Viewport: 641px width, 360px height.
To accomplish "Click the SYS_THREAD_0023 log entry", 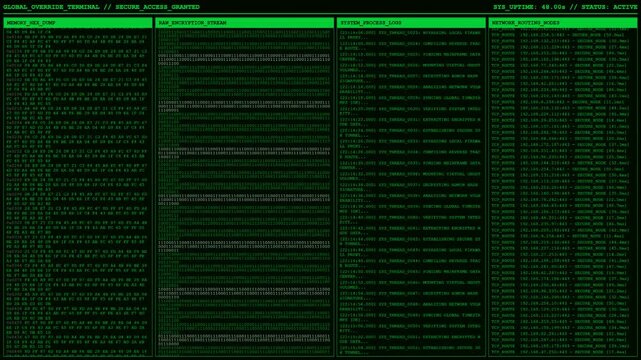I will pos(410,35).
